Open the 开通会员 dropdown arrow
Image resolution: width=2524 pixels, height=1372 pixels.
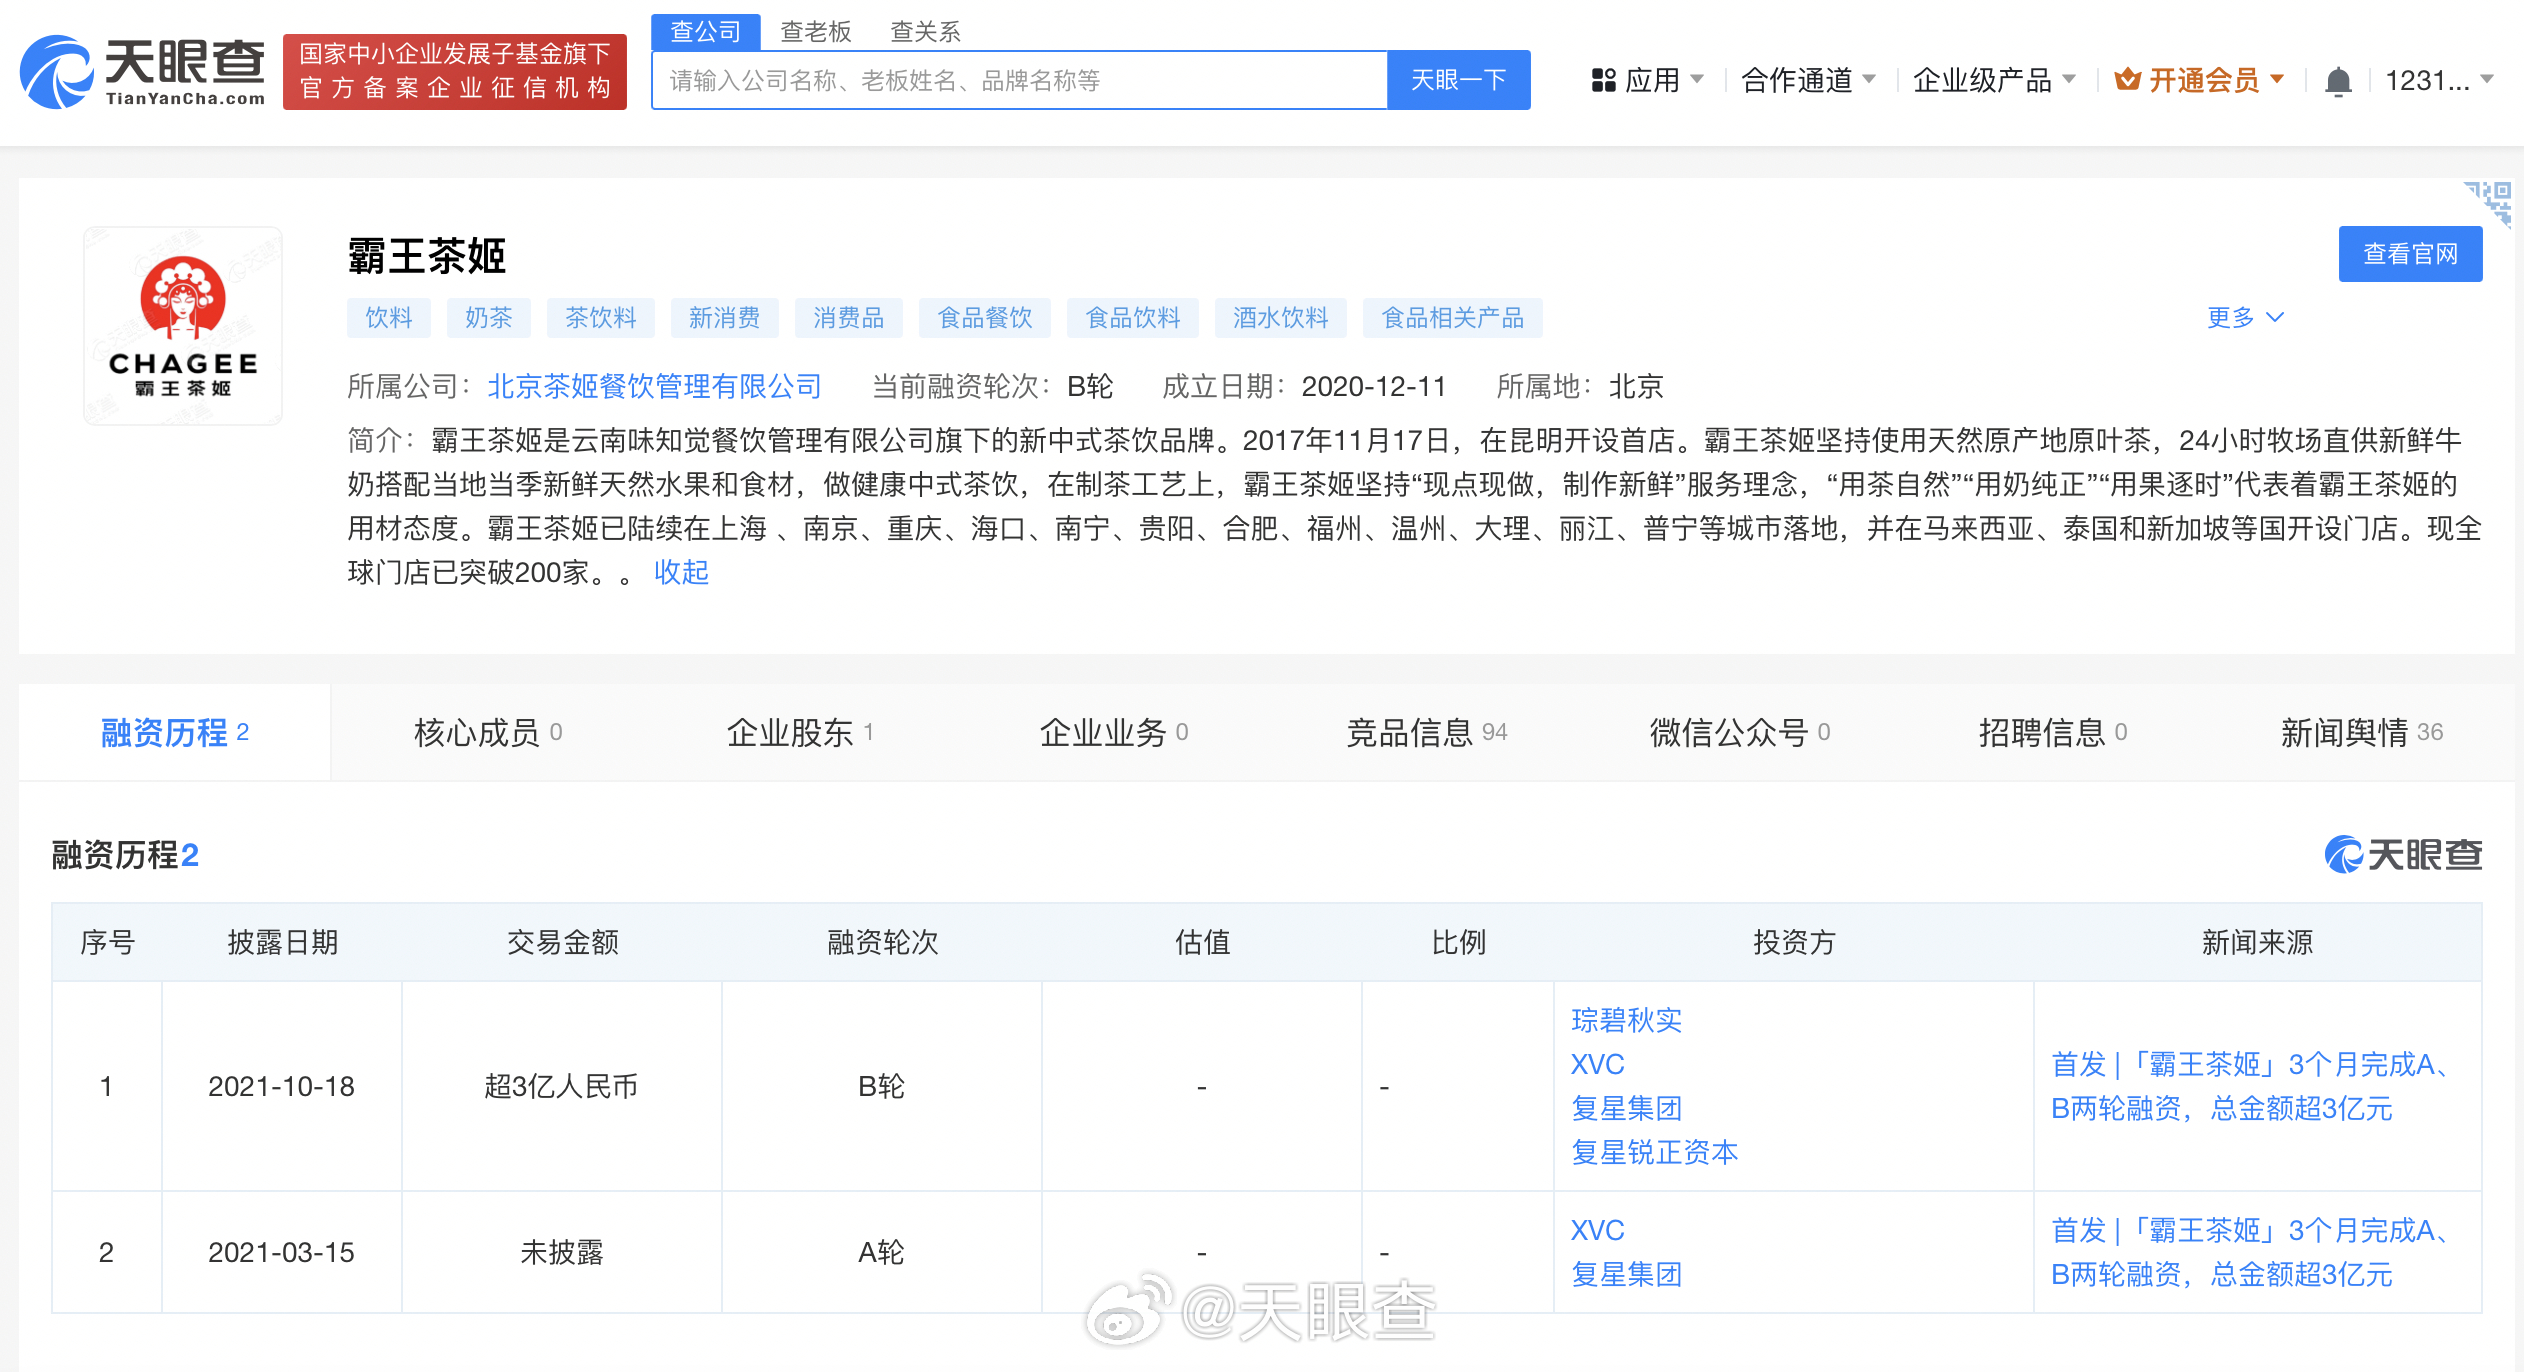click(2278, 78)
